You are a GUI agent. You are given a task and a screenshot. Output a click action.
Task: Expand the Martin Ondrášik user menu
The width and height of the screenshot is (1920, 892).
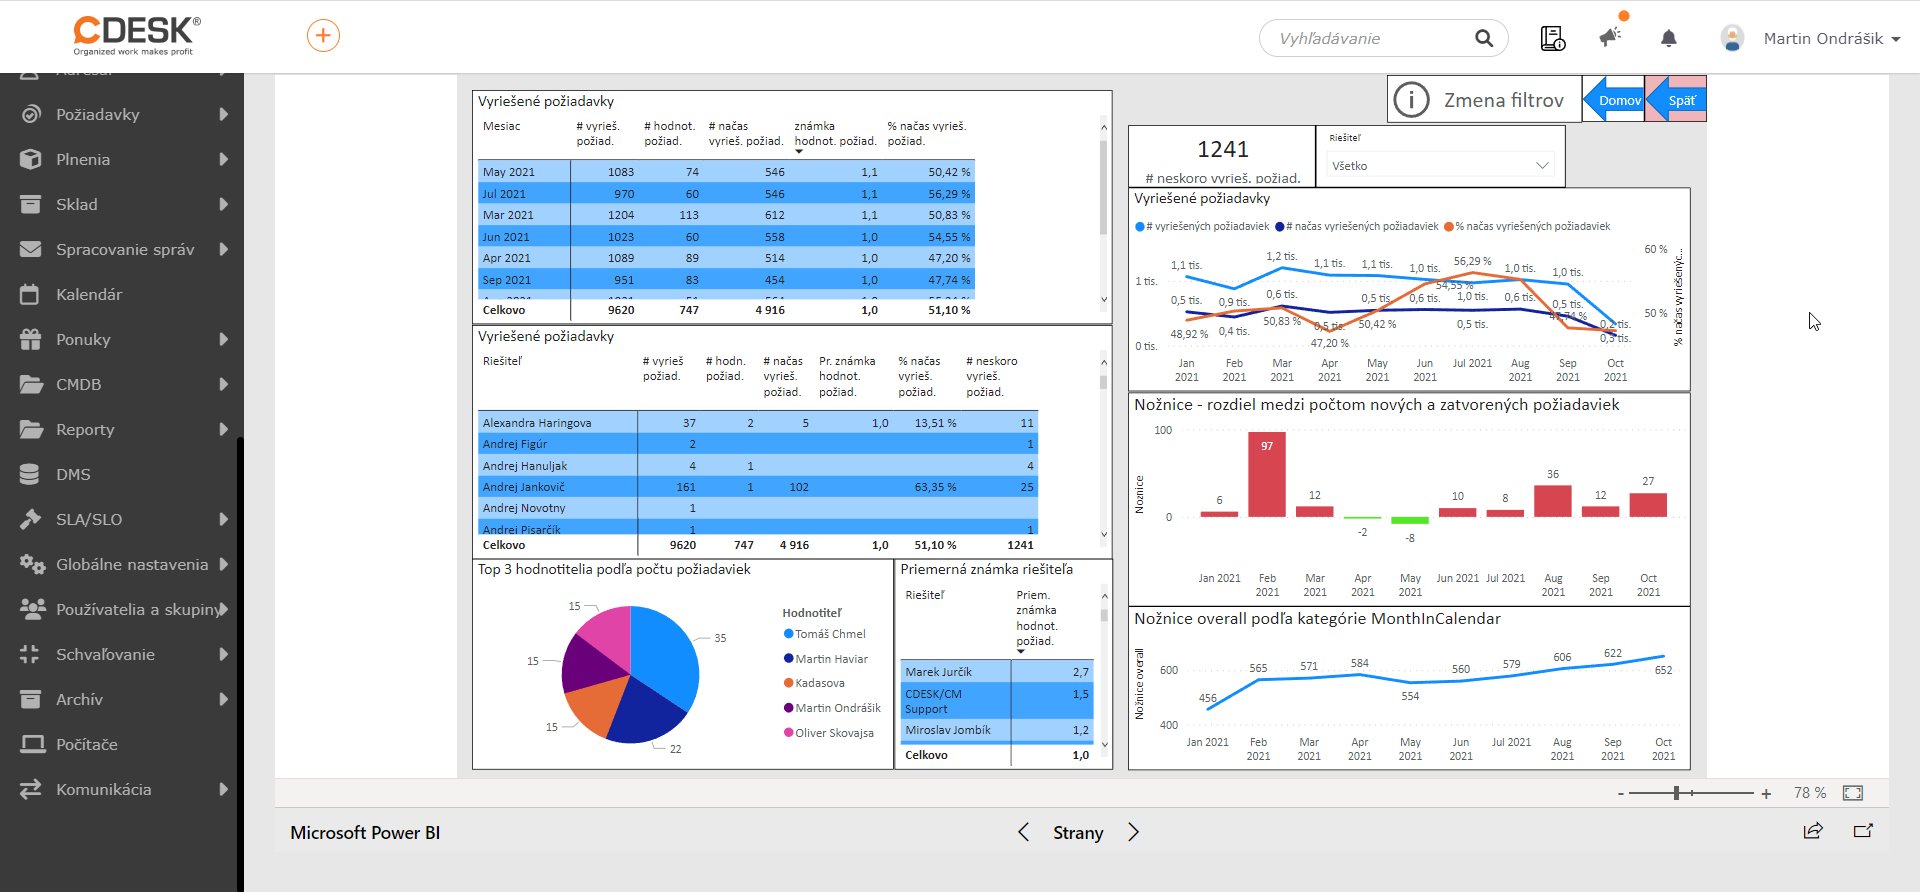coord(1831,38)
